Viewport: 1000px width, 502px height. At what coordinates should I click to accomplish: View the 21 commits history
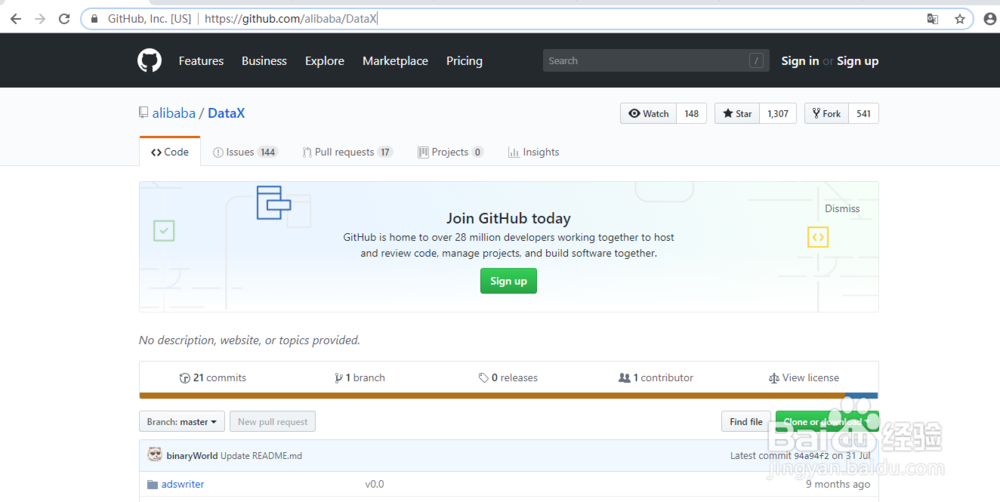[213, 378]
